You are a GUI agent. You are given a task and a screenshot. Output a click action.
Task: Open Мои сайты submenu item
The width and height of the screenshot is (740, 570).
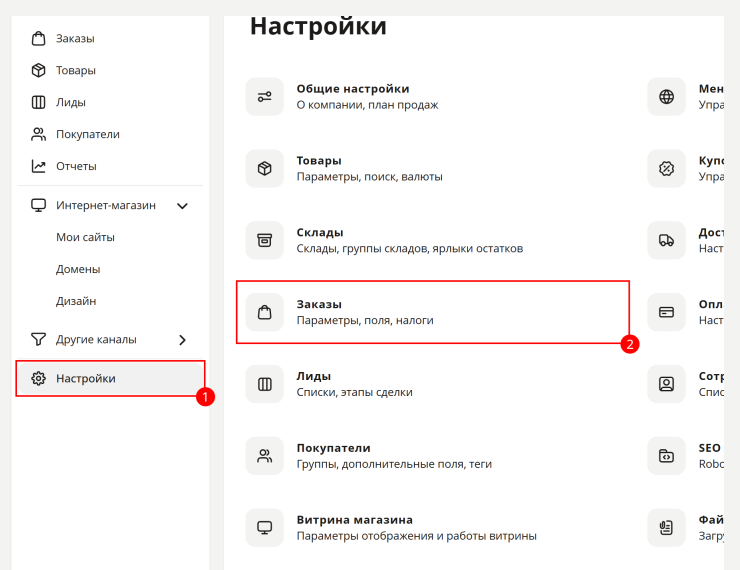pos(85,237)
